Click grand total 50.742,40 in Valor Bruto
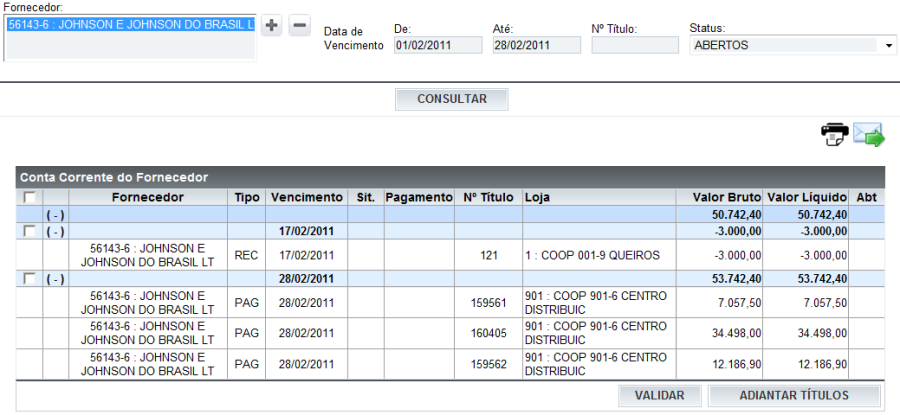This screenshot has height=415, width=900. 719,215
